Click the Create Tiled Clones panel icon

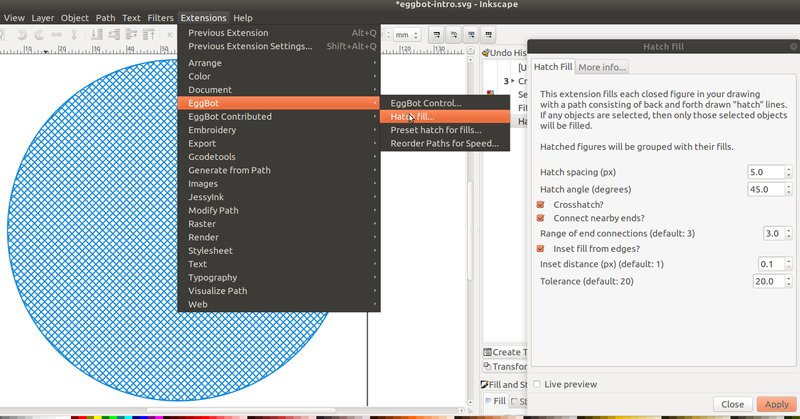click(487, 352)
